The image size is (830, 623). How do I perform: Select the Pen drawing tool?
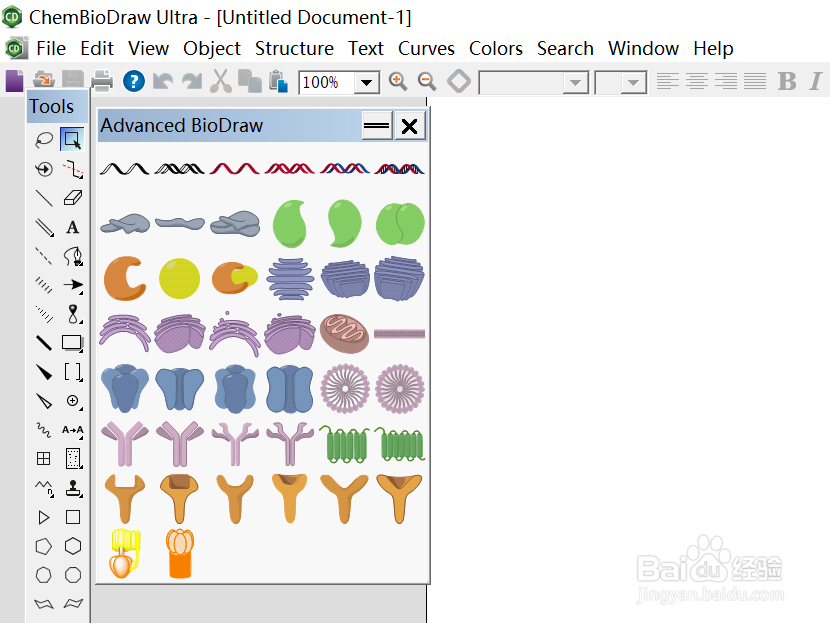point(73,256)
